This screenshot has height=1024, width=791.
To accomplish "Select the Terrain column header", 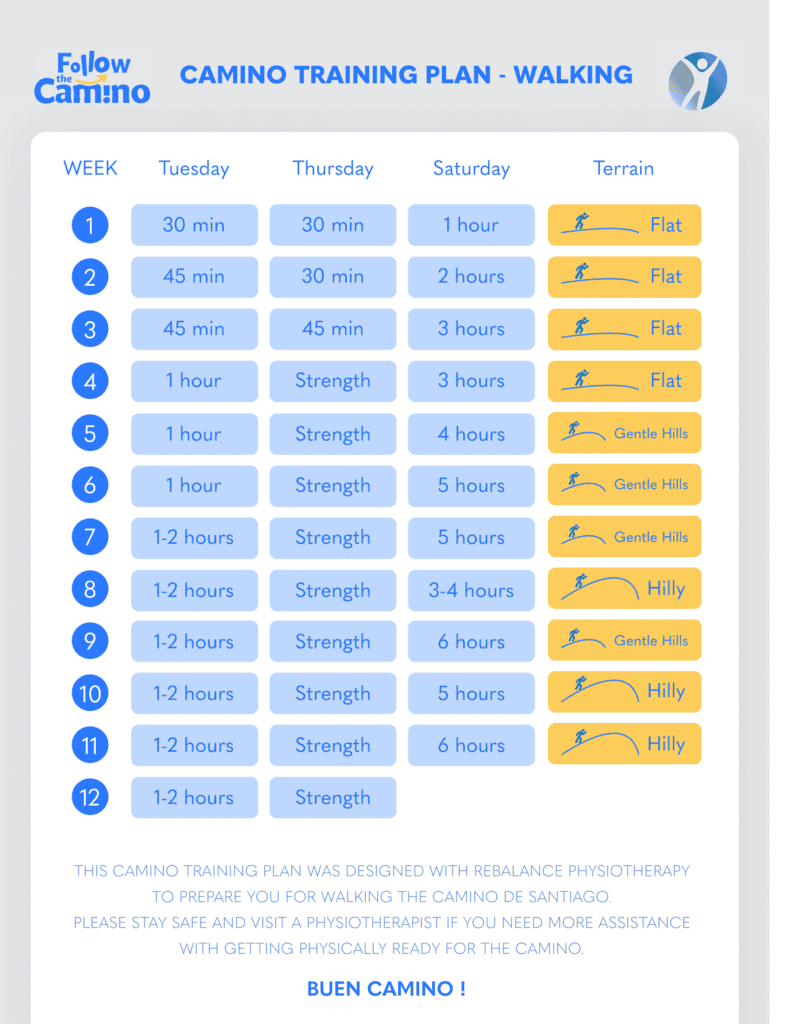I will [x=623, y=168].
